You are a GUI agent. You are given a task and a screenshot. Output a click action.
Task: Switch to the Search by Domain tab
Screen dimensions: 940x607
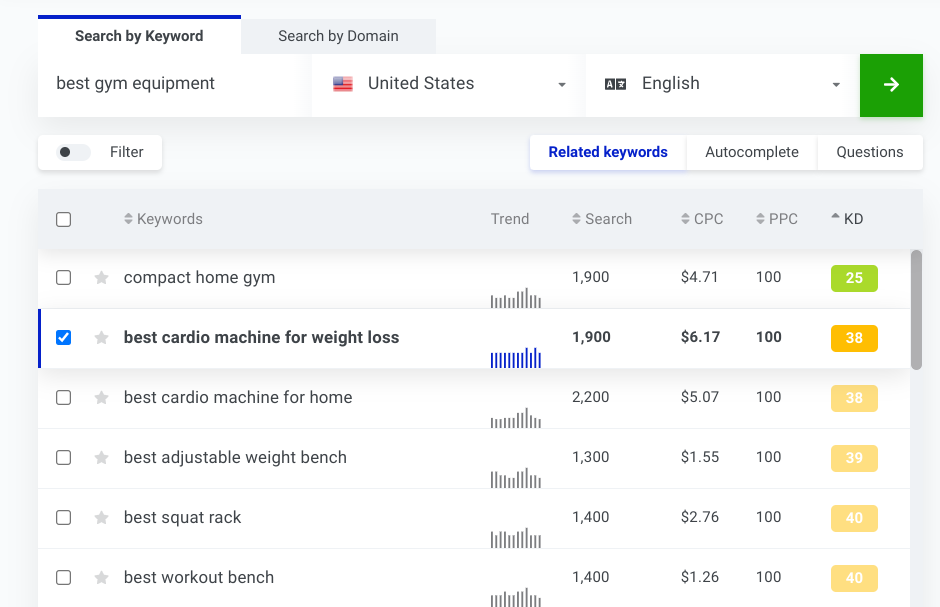coord(338,36)
